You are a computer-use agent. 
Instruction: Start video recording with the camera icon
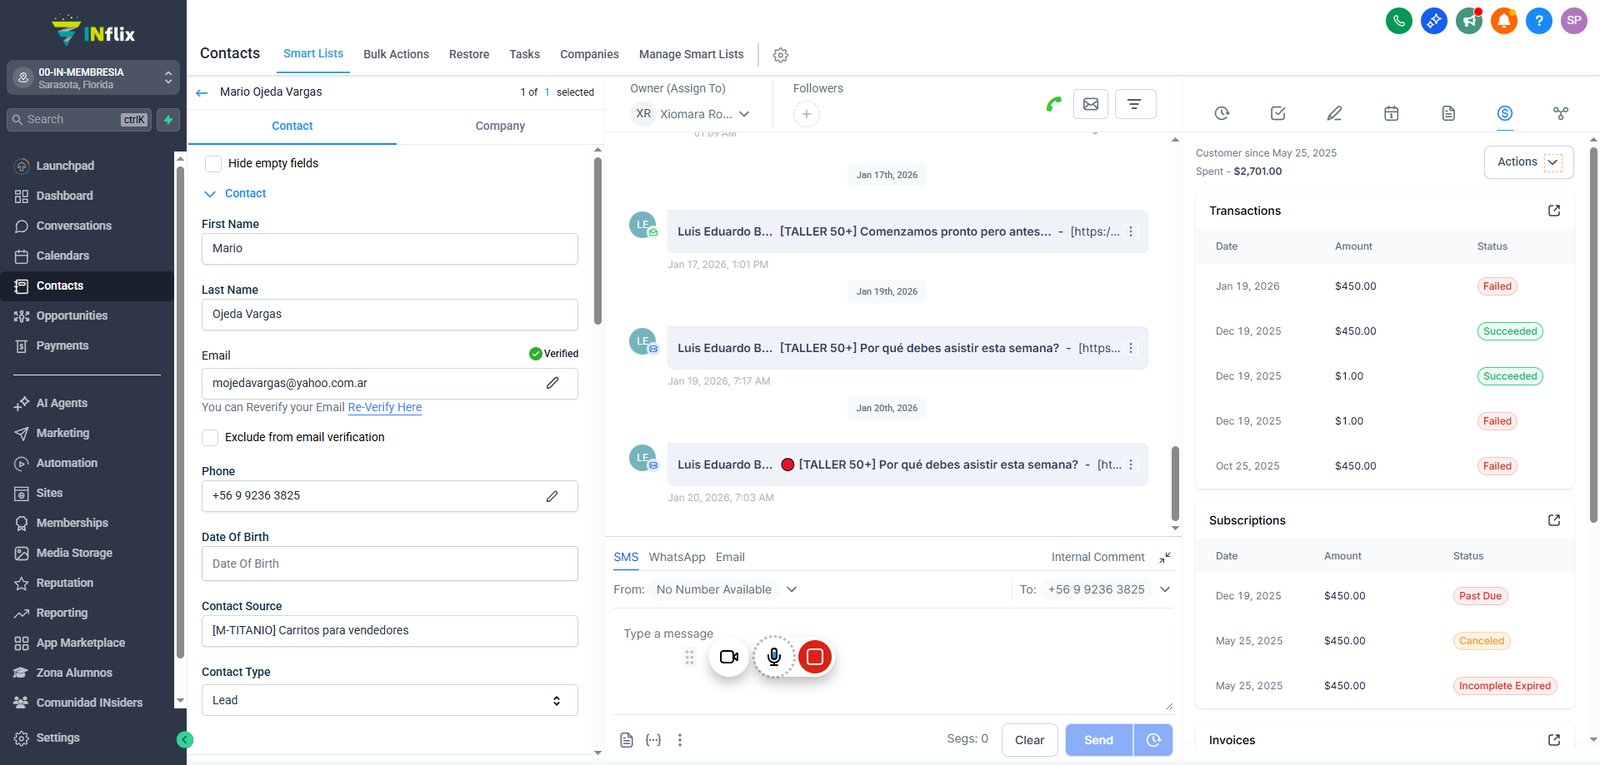[x=729, y=657]
